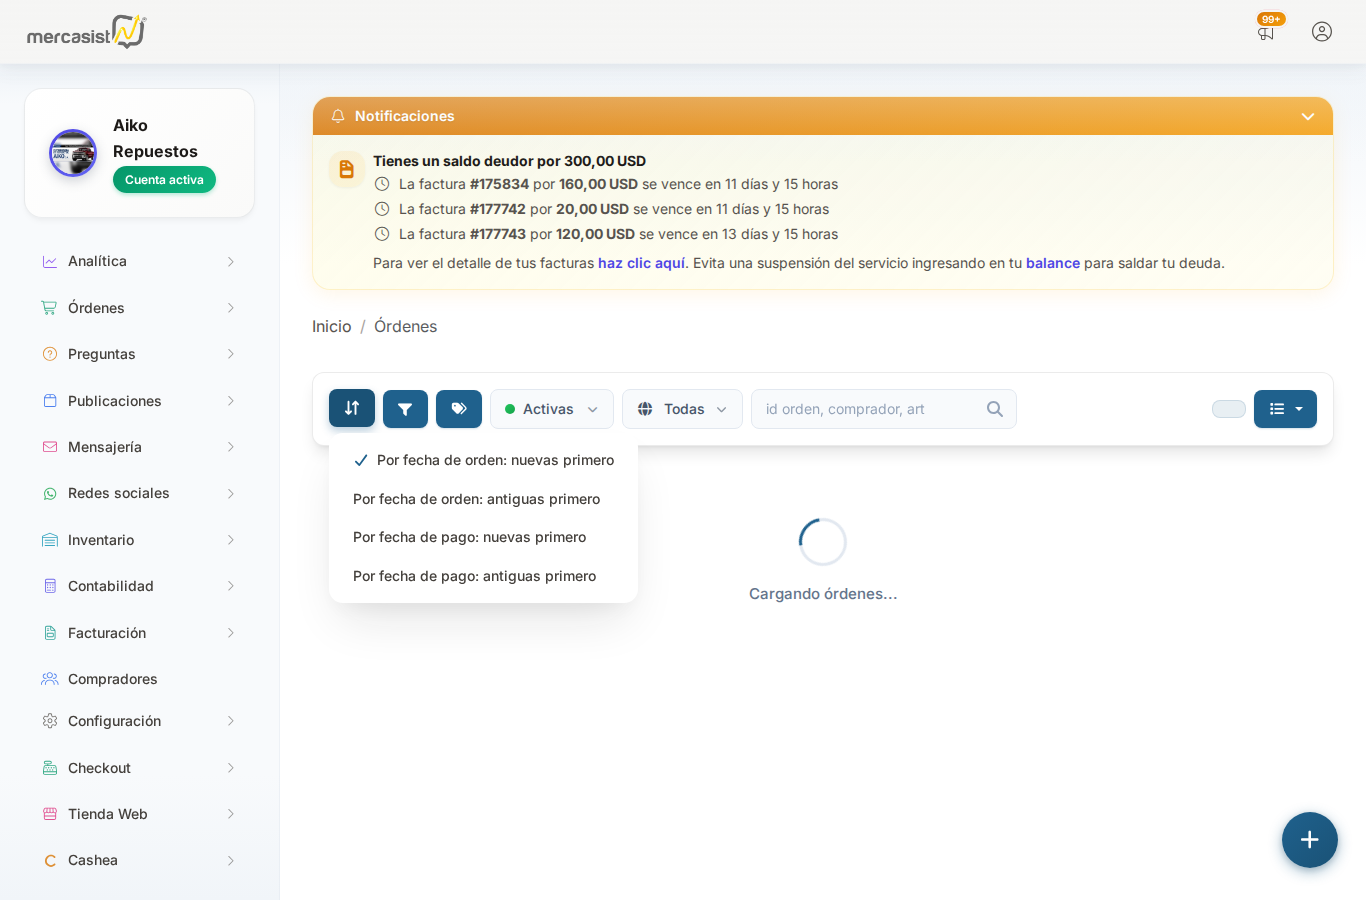Open the list view mode dropdown
The image size is (1366, 900).
pyautogui.click(x=1285, y=409)
